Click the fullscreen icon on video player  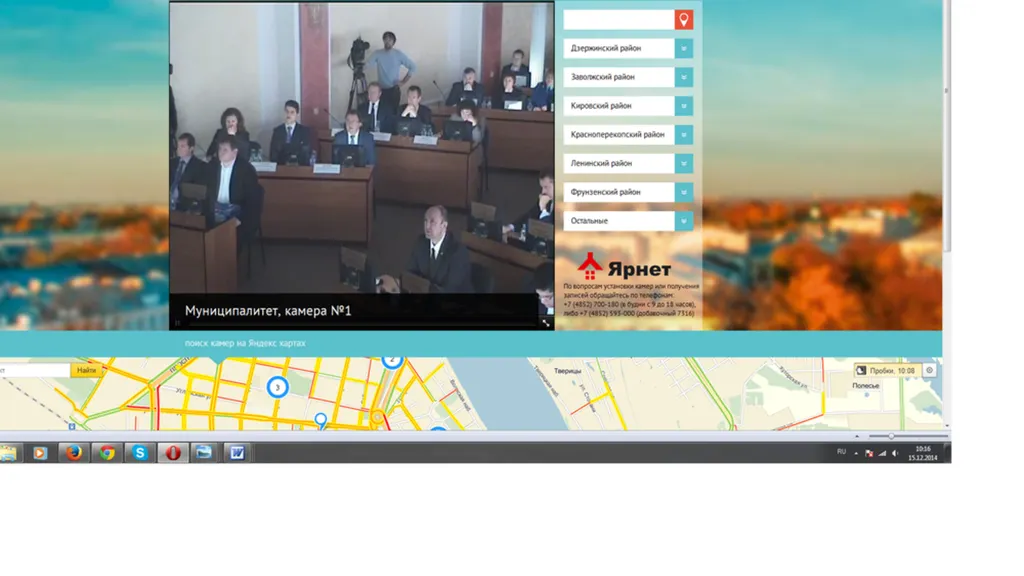545,323
